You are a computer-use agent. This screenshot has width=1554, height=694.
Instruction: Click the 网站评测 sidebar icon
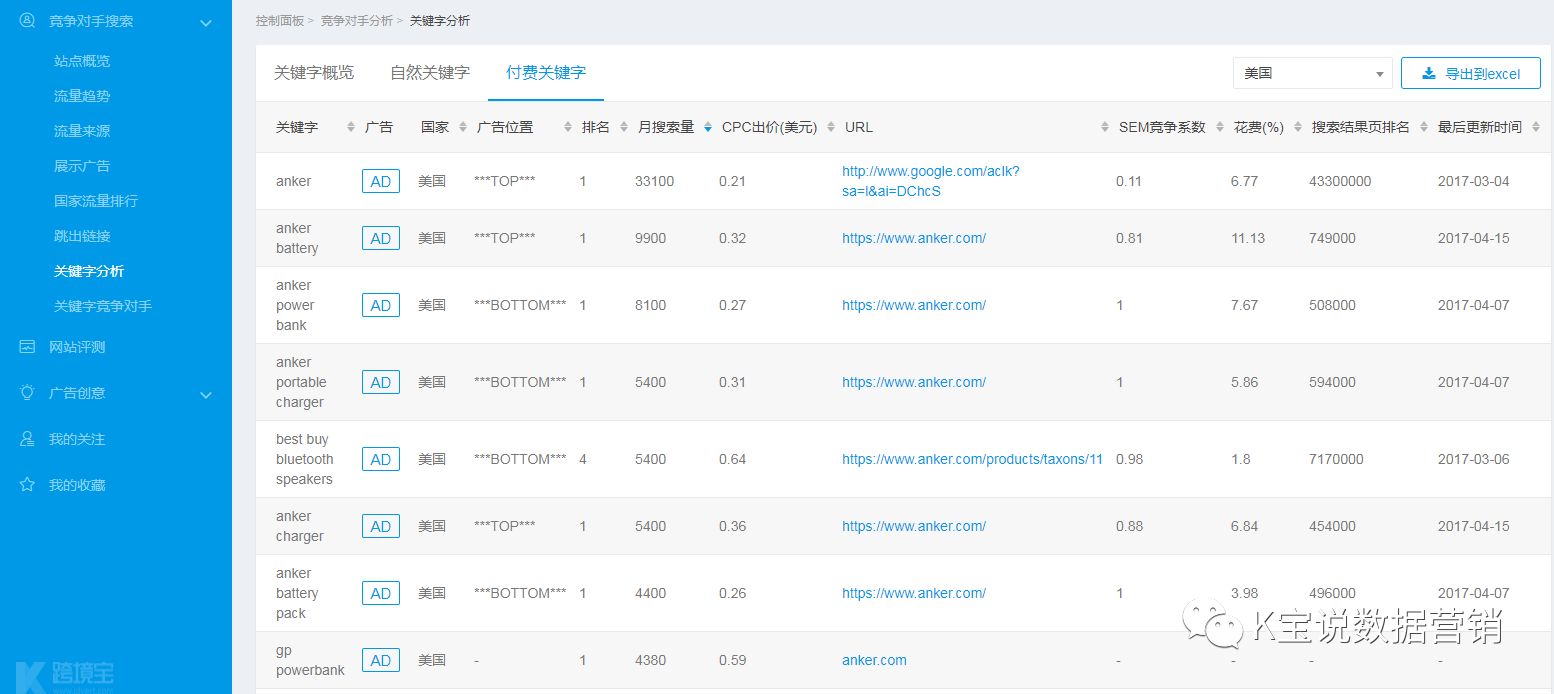(x=27, y=347)
